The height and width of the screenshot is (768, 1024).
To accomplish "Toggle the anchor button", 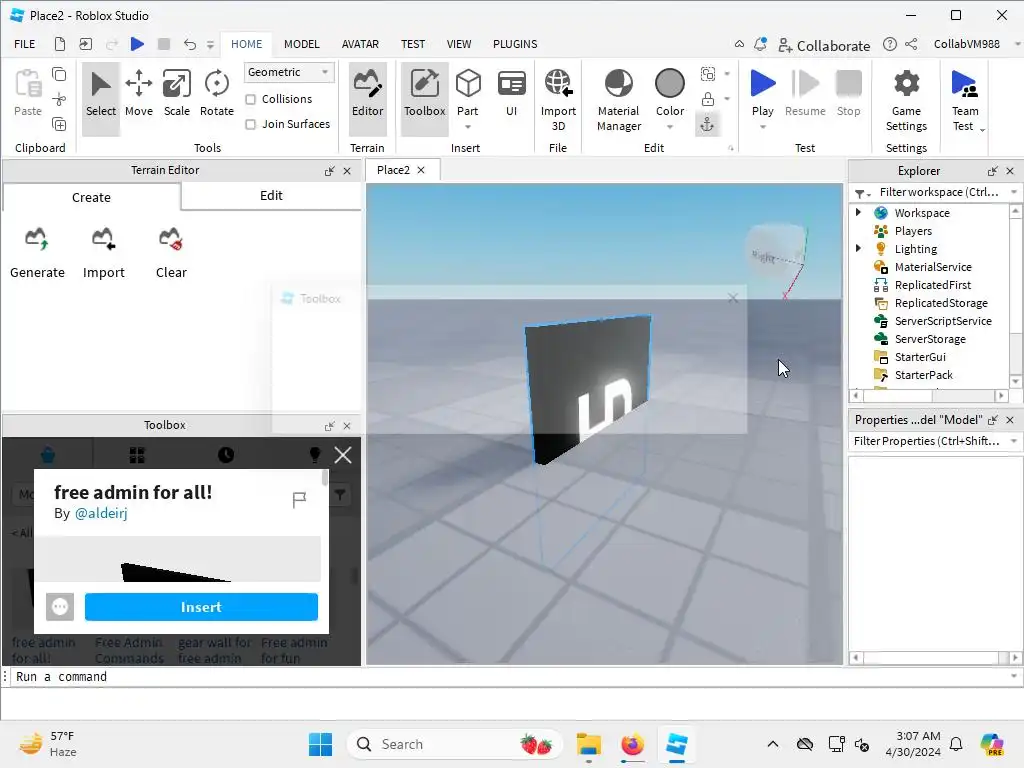I will point(707,124).
